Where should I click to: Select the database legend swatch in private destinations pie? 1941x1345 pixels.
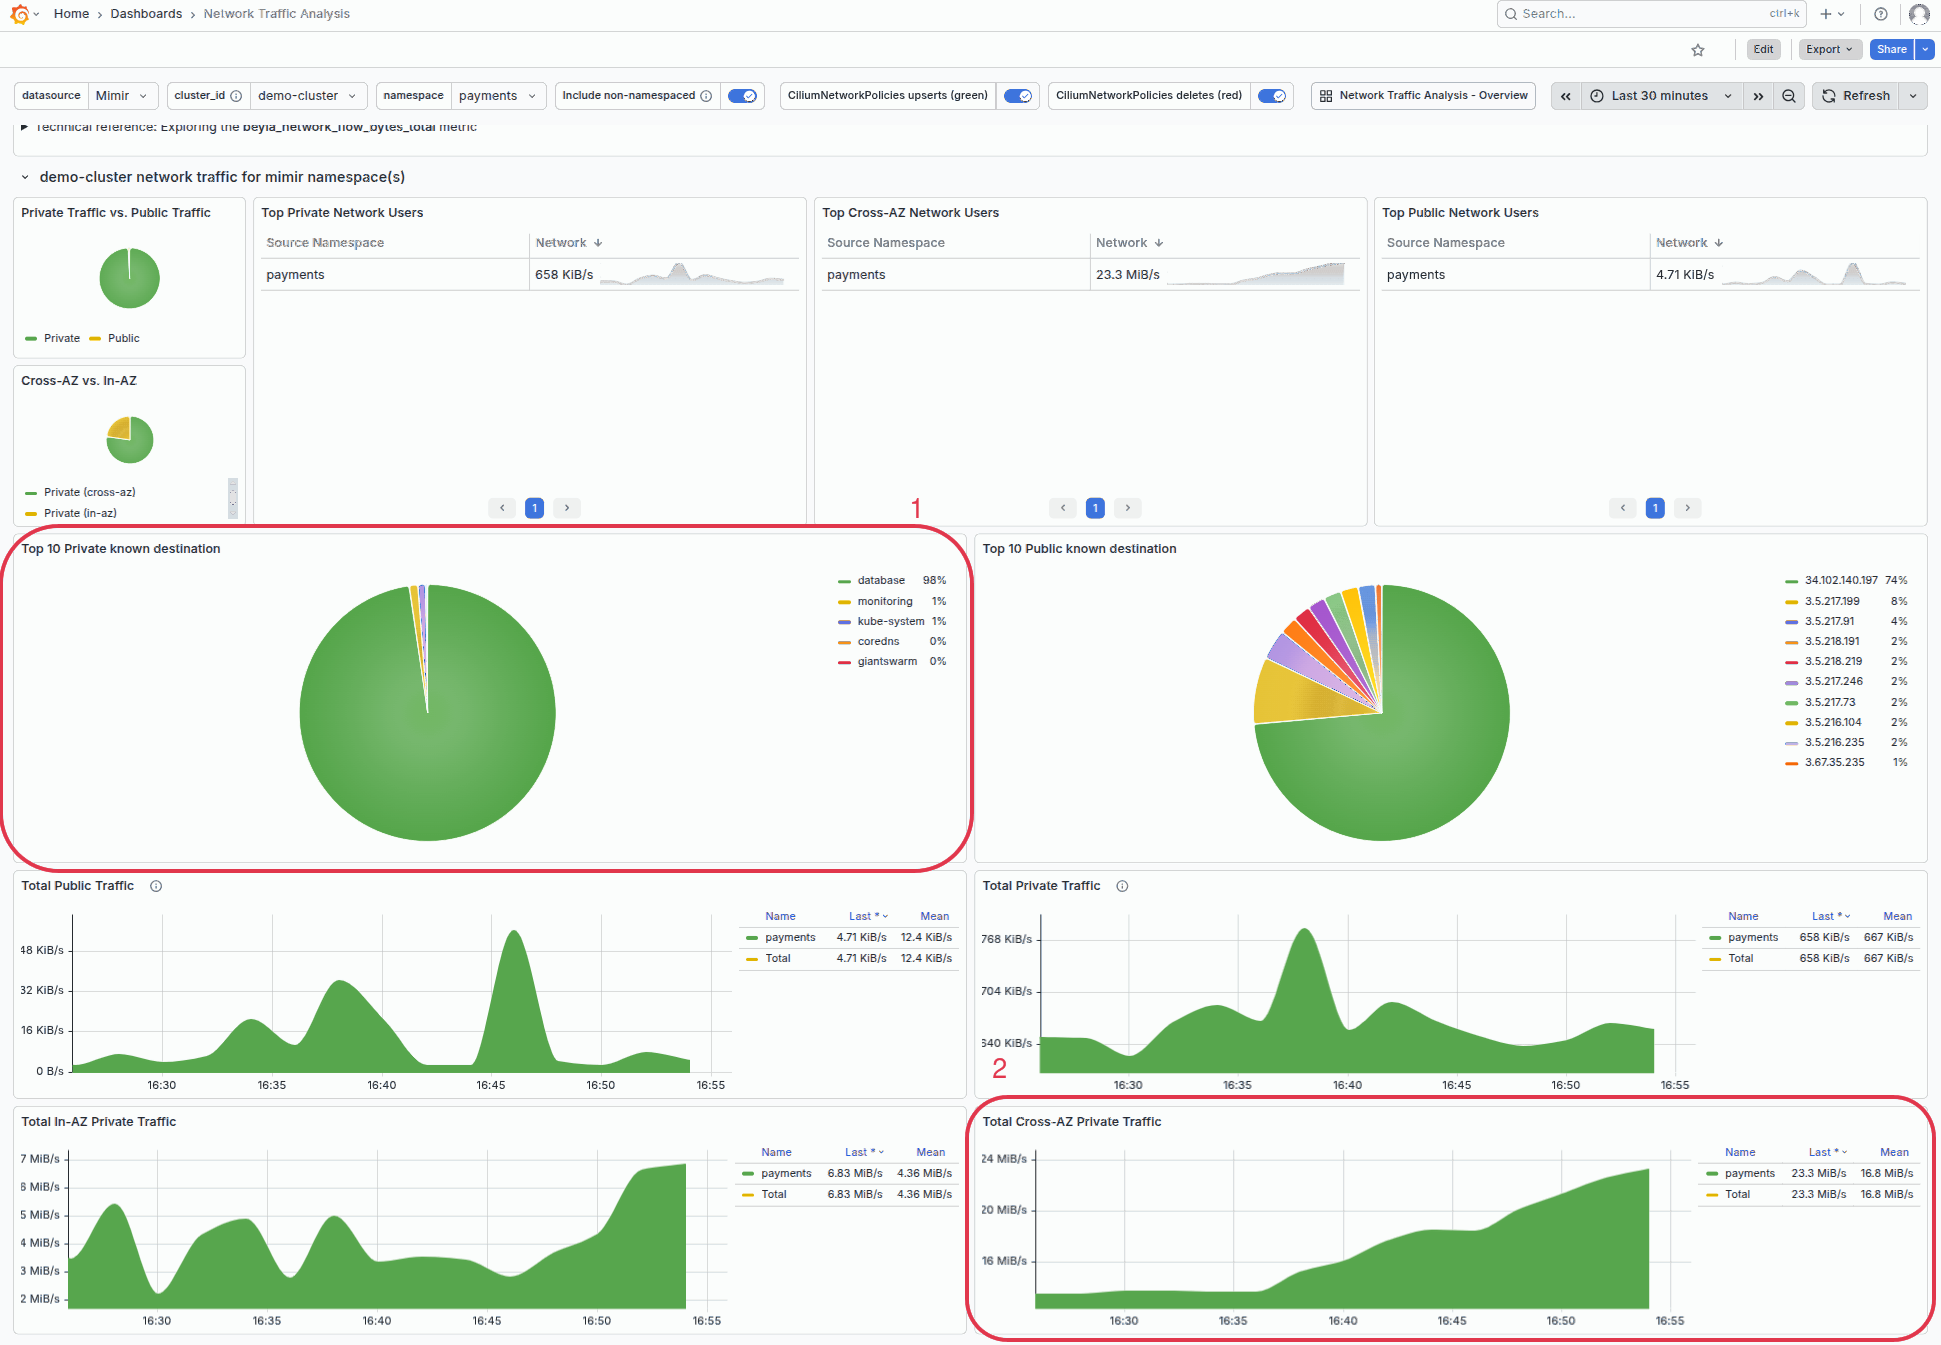point(843,580)
